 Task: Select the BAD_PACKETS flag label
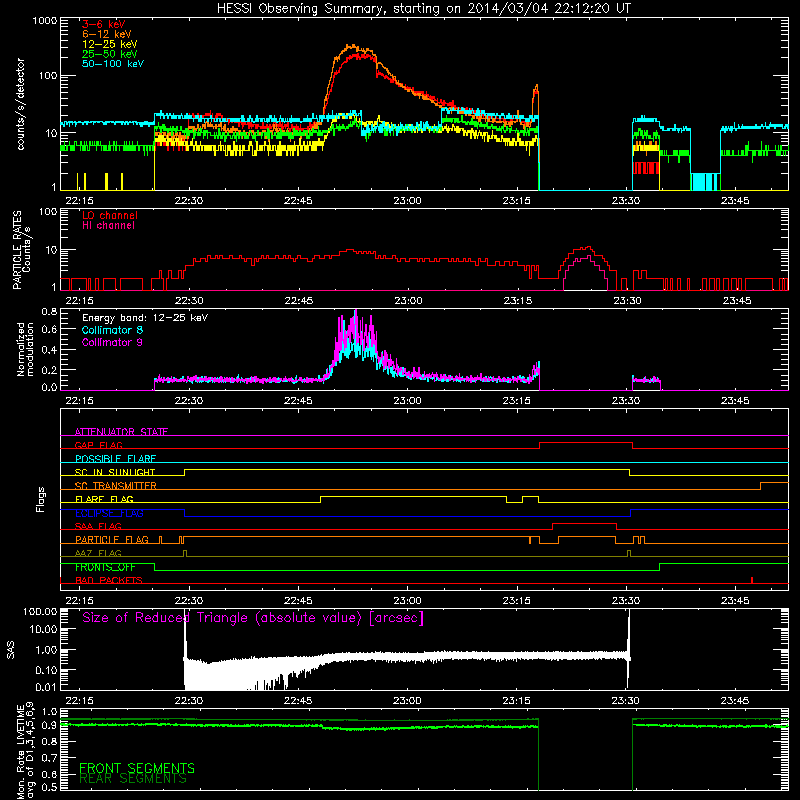[x=109, y=580]
